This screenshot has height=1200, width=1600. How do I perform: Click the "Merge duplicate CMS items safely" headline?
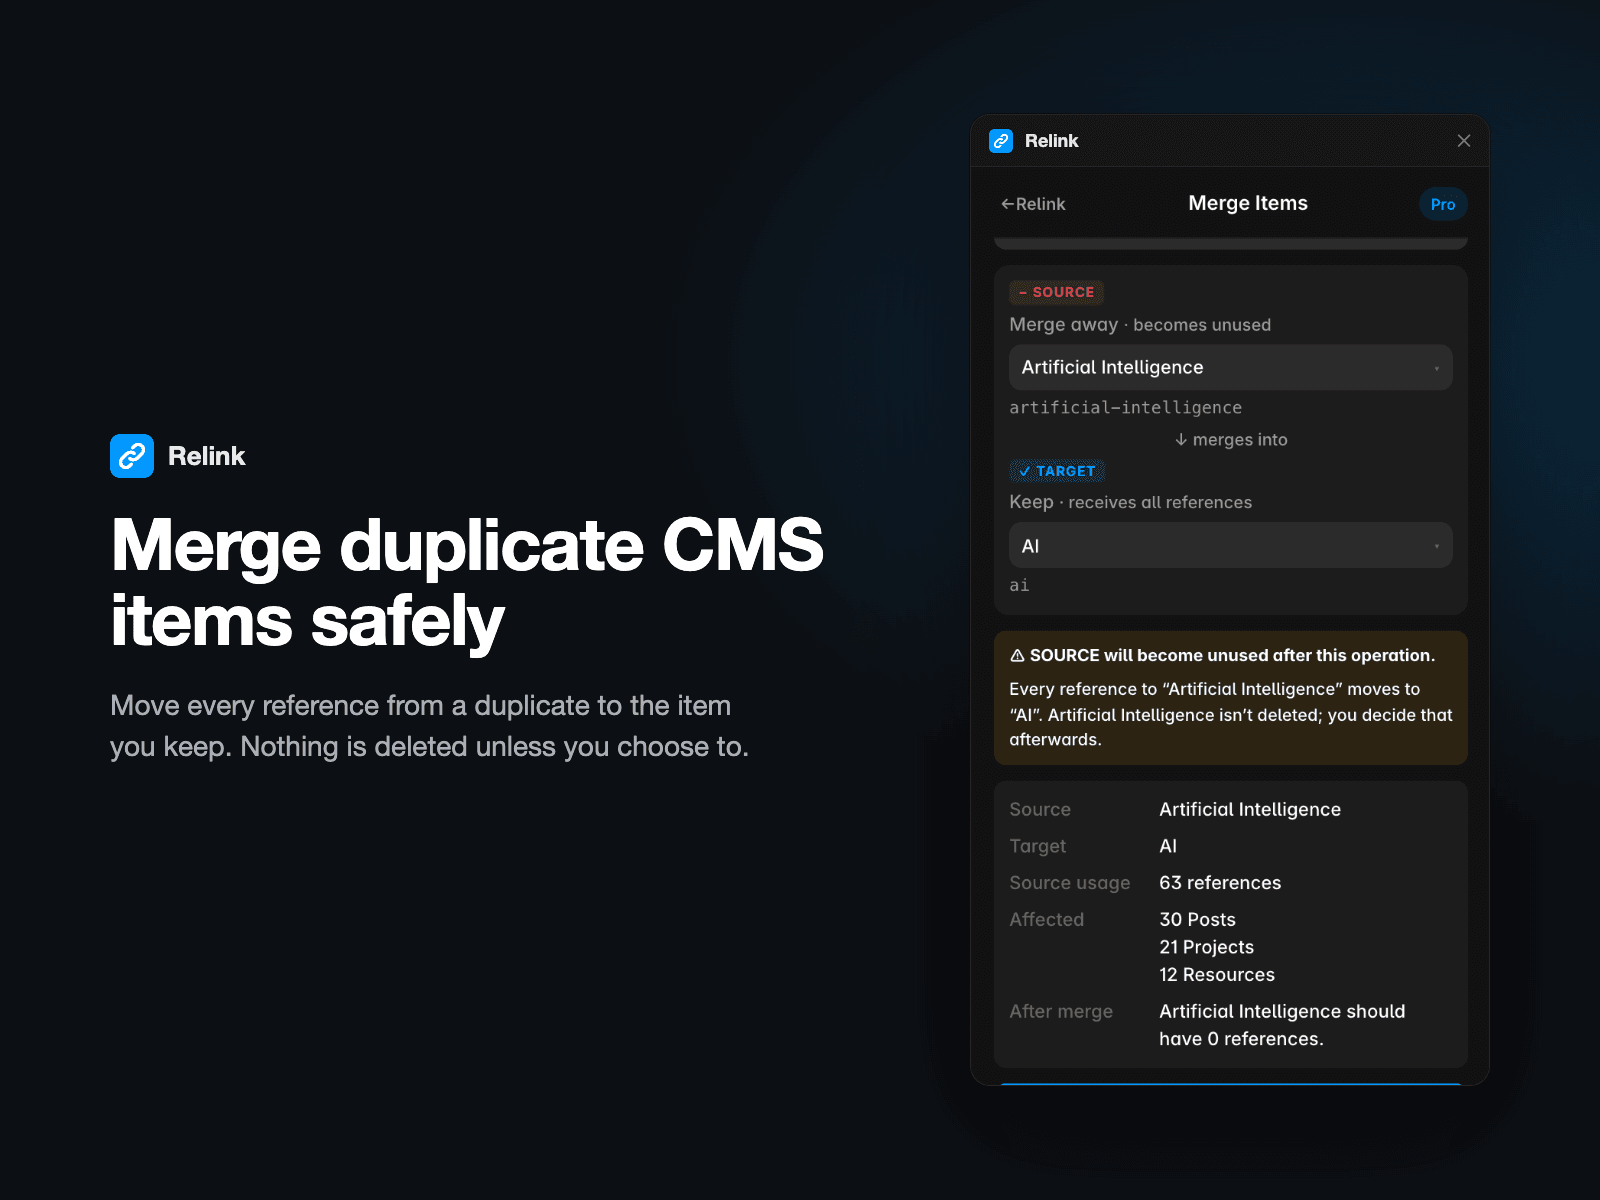[x=467, y=583]
